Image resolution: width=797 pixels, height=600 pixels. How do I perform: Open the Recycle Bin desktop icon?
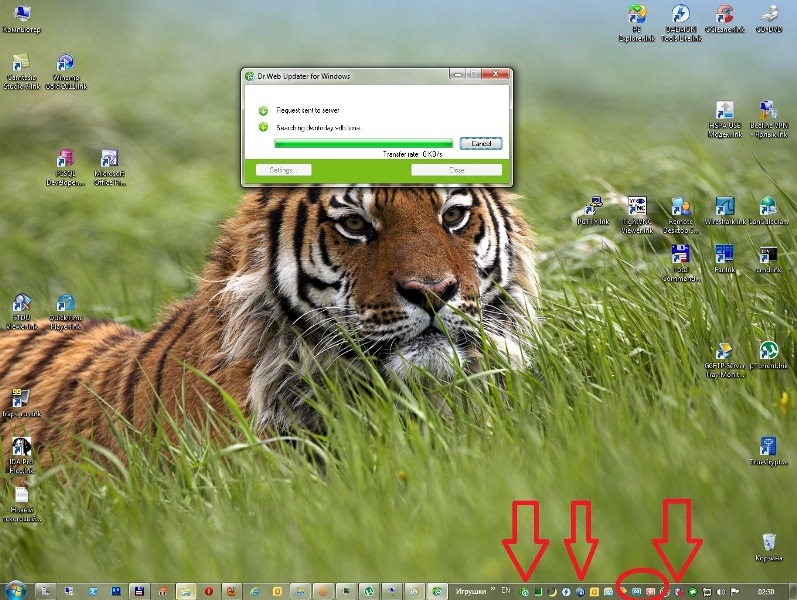(767, 544)
